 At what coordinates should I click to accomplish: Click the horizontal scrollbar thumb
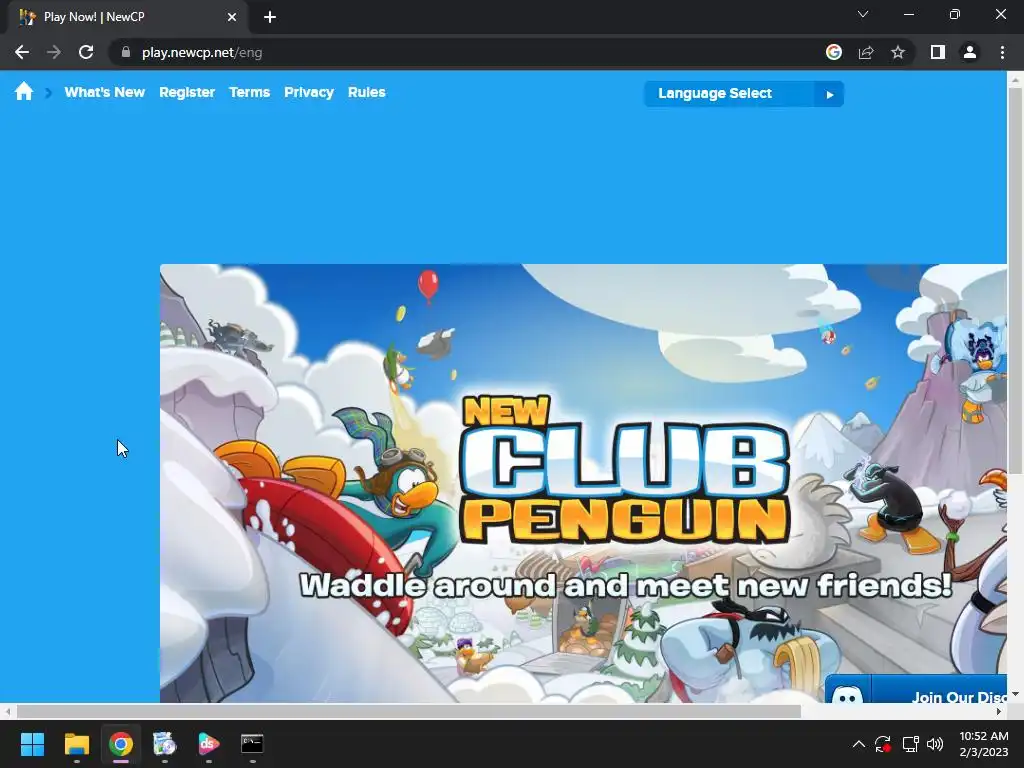coord(408,712)
